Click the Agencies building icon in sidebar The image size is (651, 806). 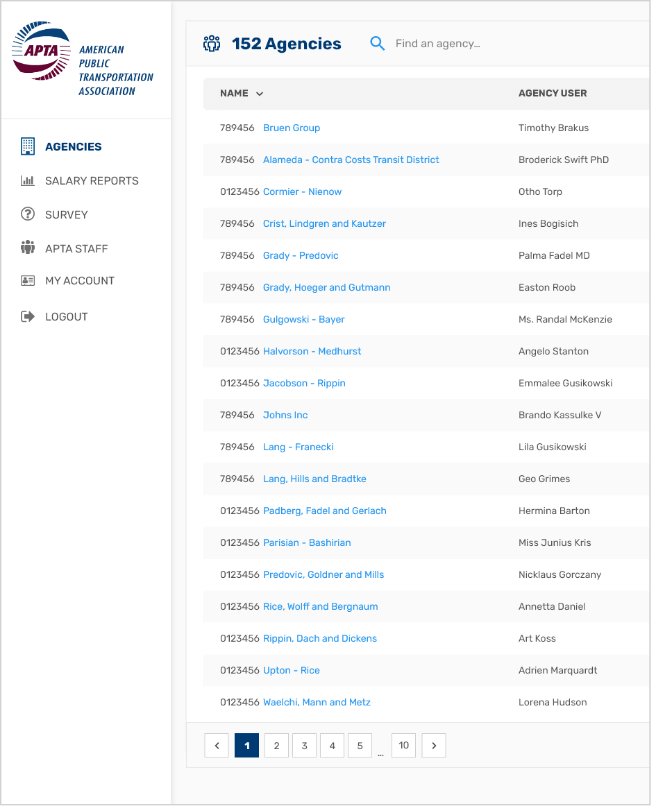[28, 147]
